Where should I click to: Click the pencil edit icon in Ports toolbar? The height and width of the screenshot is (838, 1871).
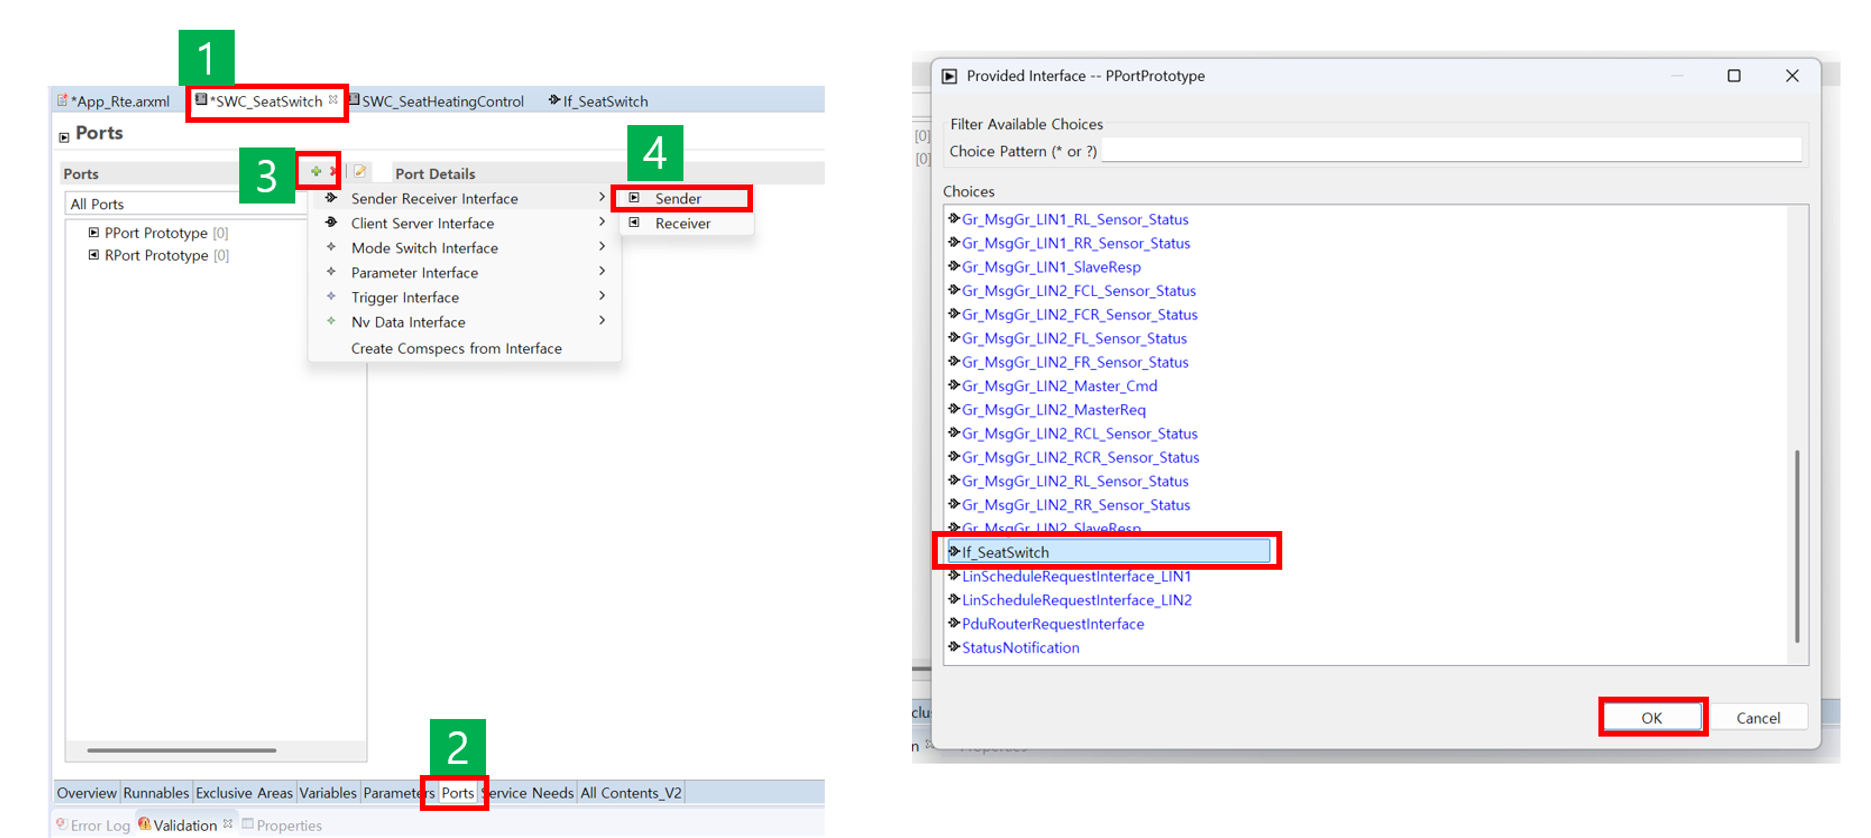pyautogui.click(x=360, y=172)
